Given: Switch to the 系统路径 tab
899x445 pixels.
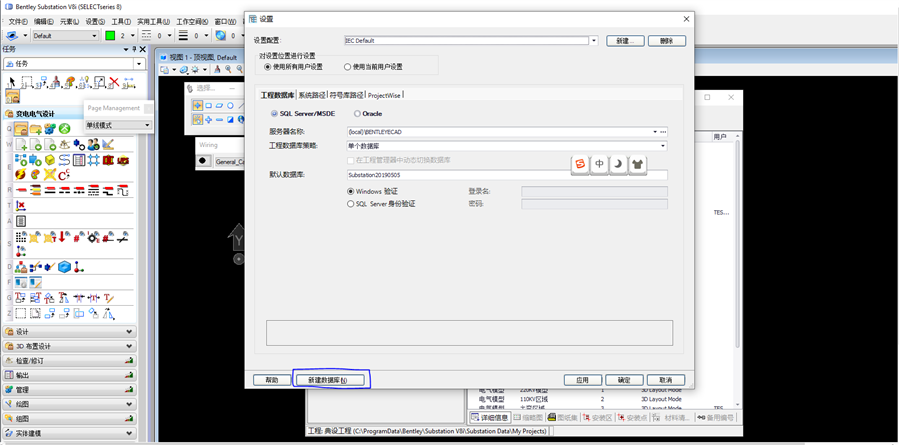Looking at the screenshot, I should (312, 95).
